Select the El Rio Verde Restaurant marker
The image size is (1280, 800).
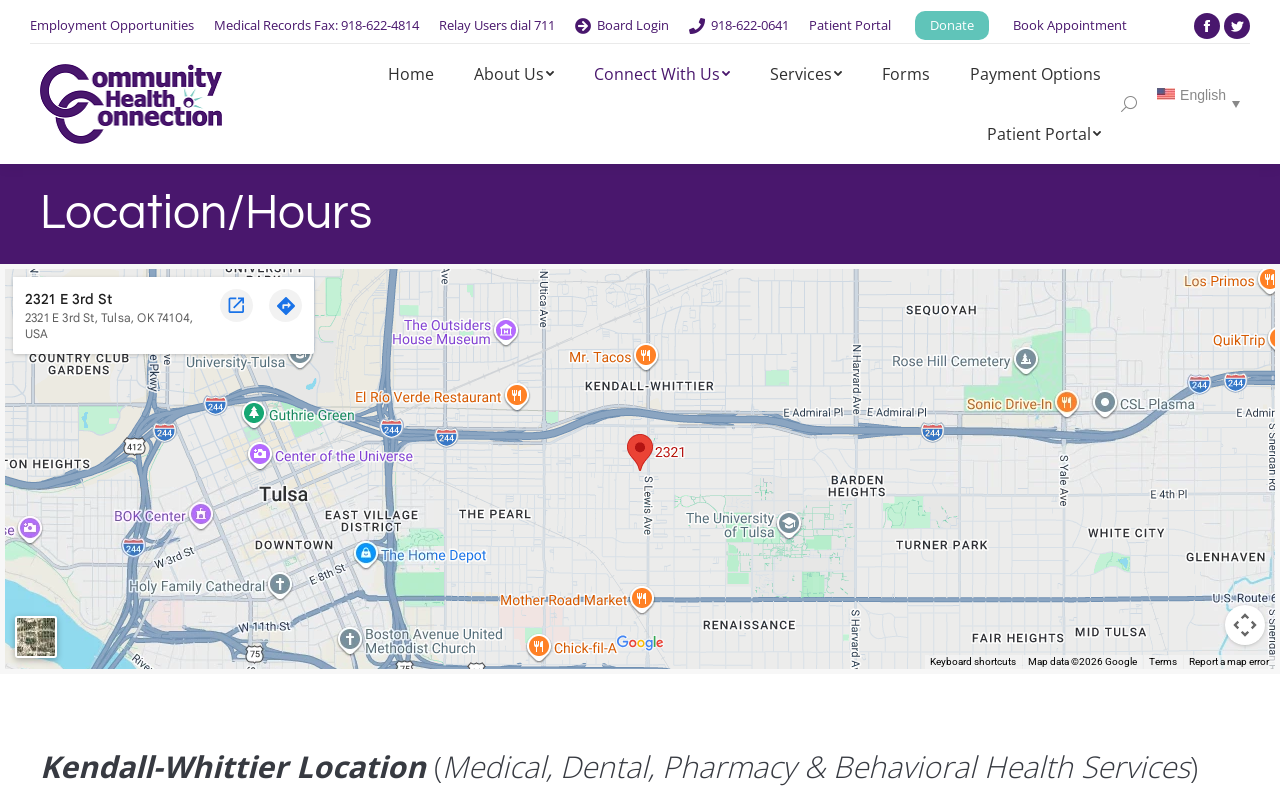(516, 396)
